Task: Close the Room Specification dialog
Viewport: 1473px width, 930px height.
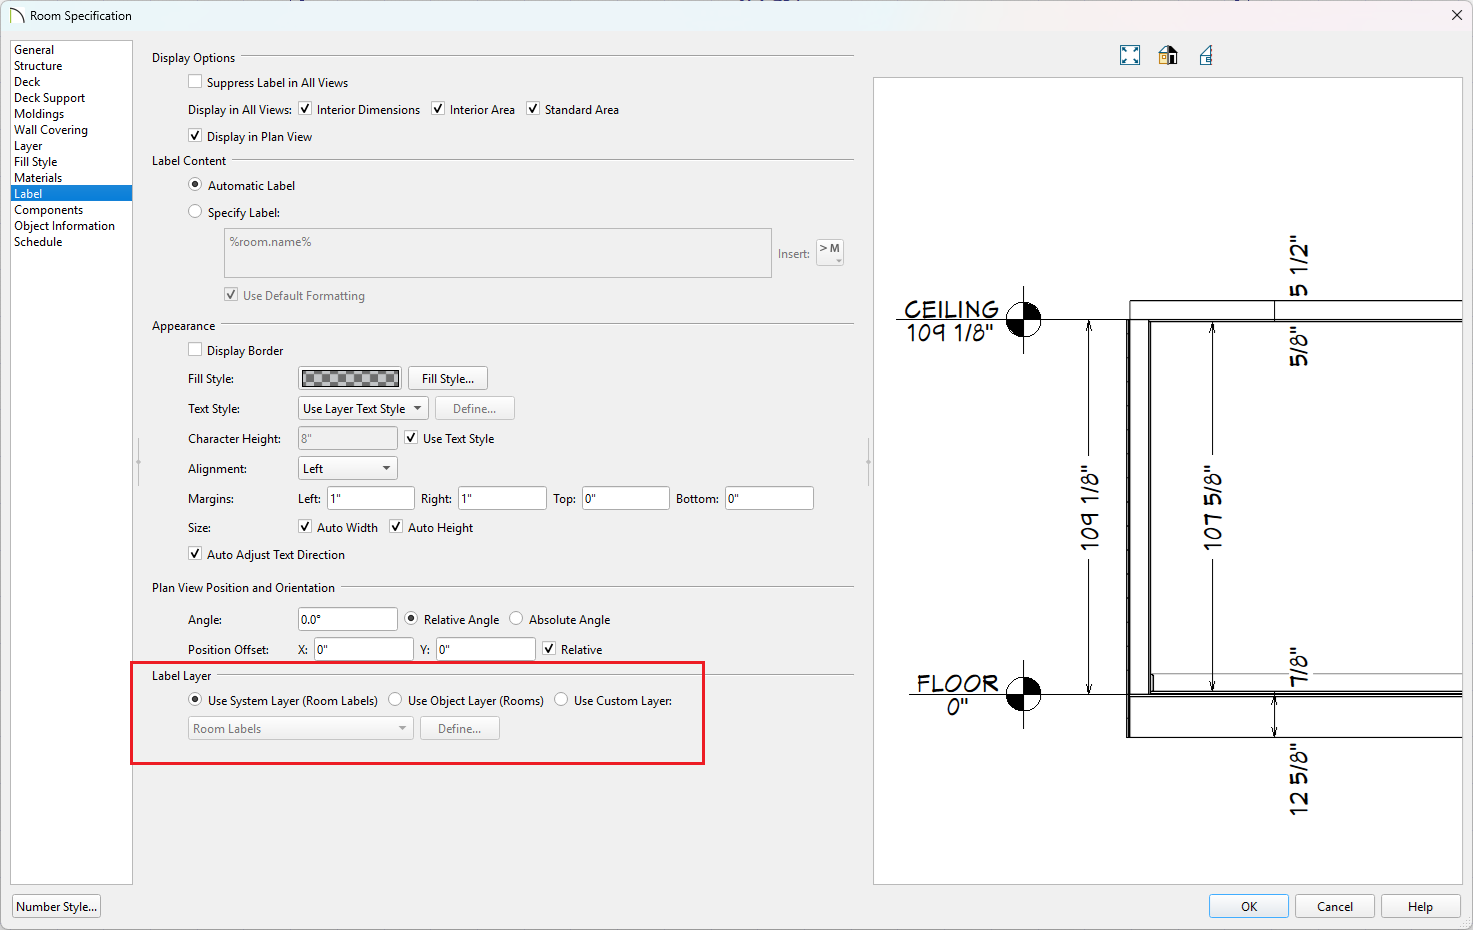Action: point(1457,15)
